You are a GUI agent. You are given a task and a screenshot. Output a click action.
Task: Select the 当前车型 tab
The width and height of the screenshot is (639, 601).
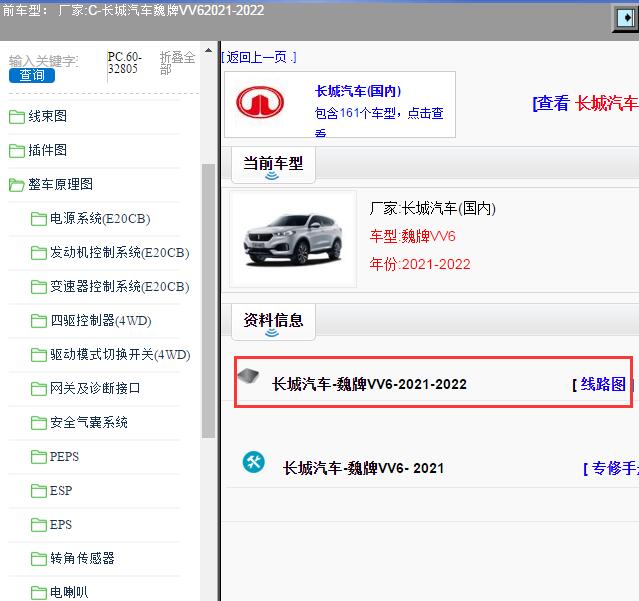pyautogui.click(x=273, y=165)
